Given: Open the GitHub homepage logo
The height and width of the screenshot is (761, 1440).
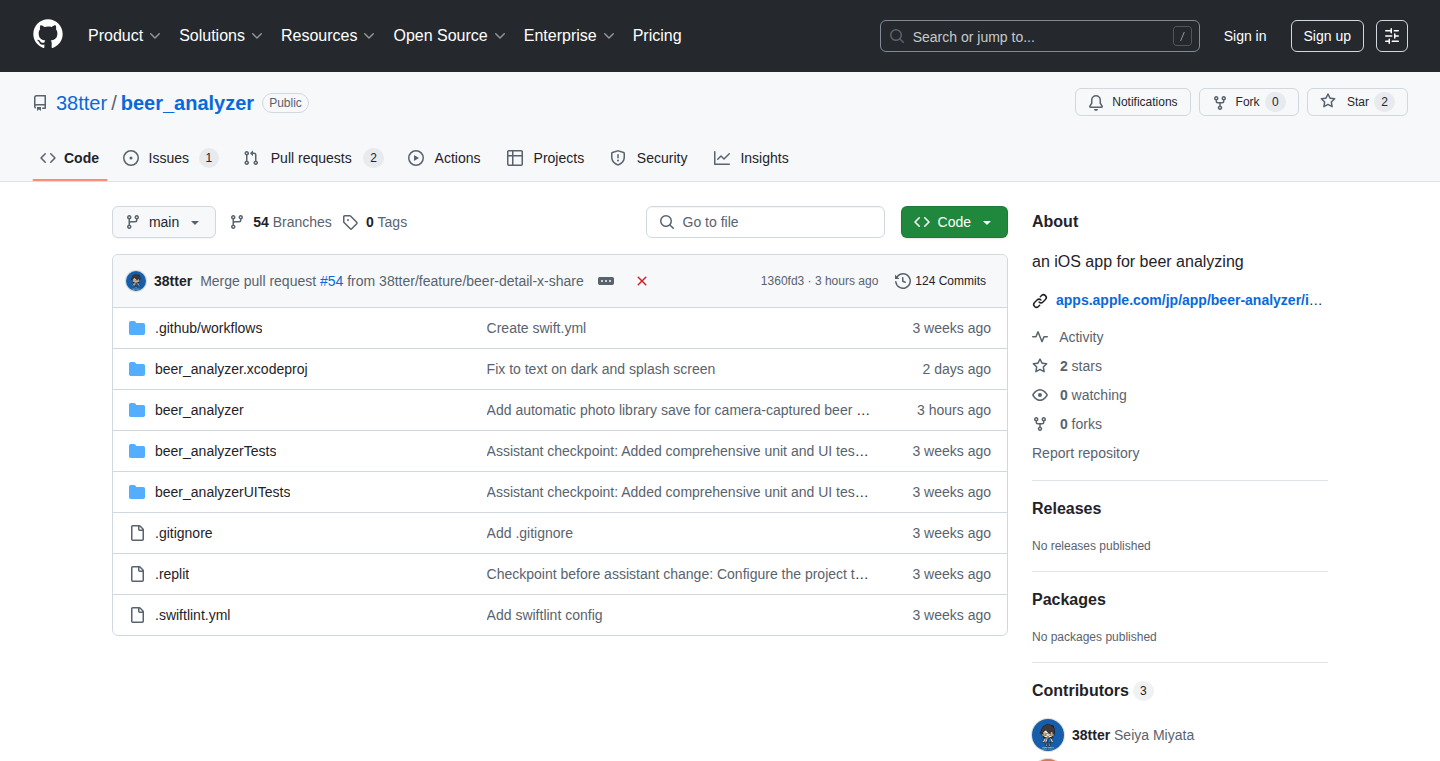Looking at the screenshot, I should click(48, 35).
